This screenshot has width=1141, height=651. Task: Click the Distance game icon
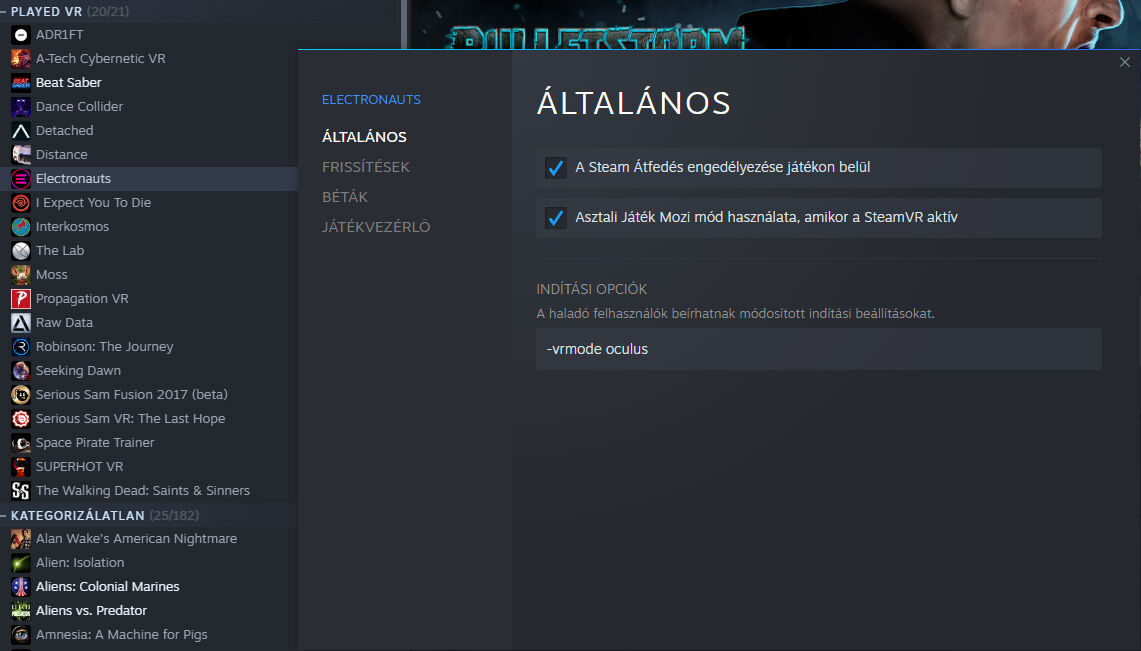click(x=20, y=155)
